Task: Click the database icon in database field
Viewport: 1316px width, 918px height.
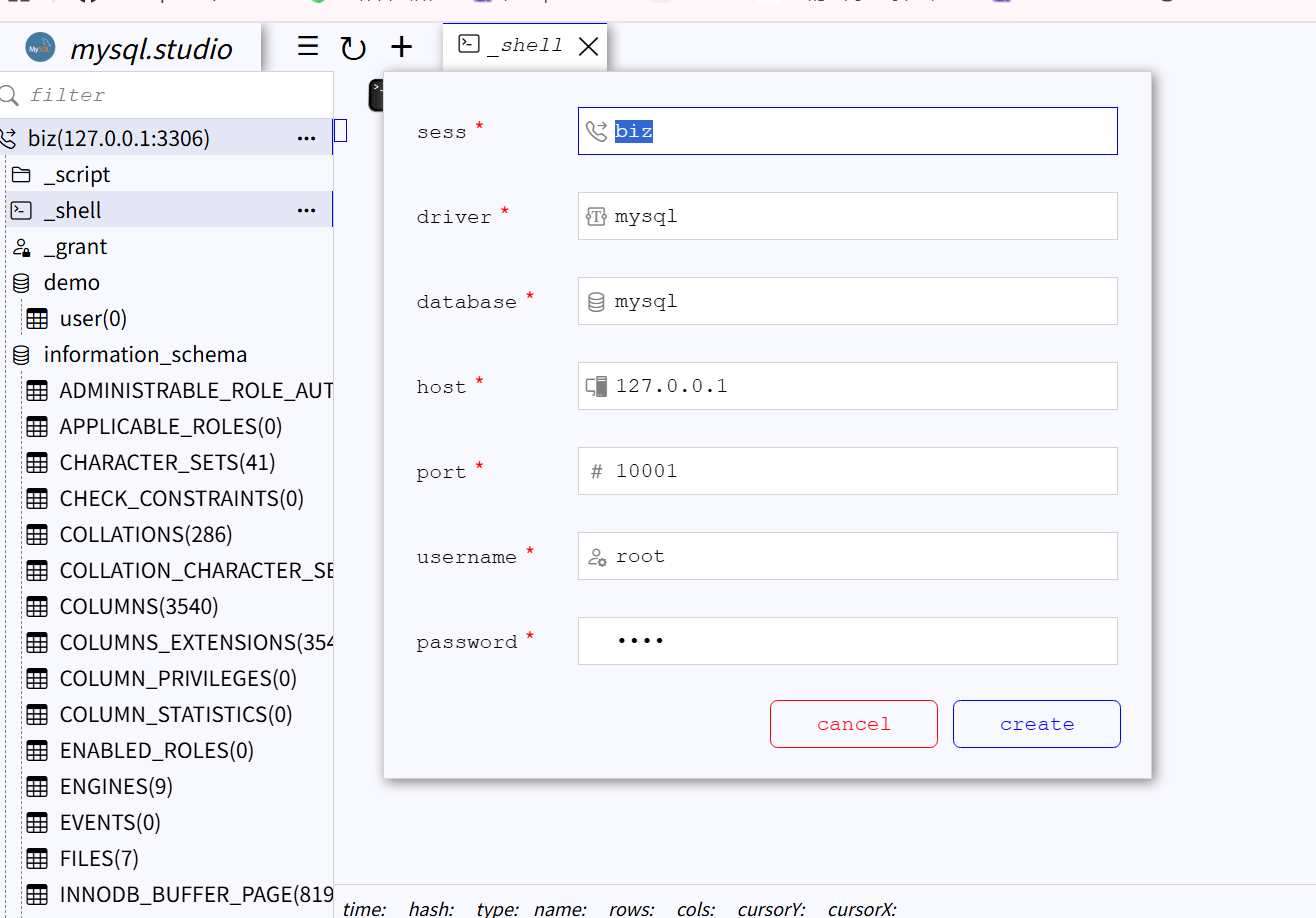Action: coord(597,302)
